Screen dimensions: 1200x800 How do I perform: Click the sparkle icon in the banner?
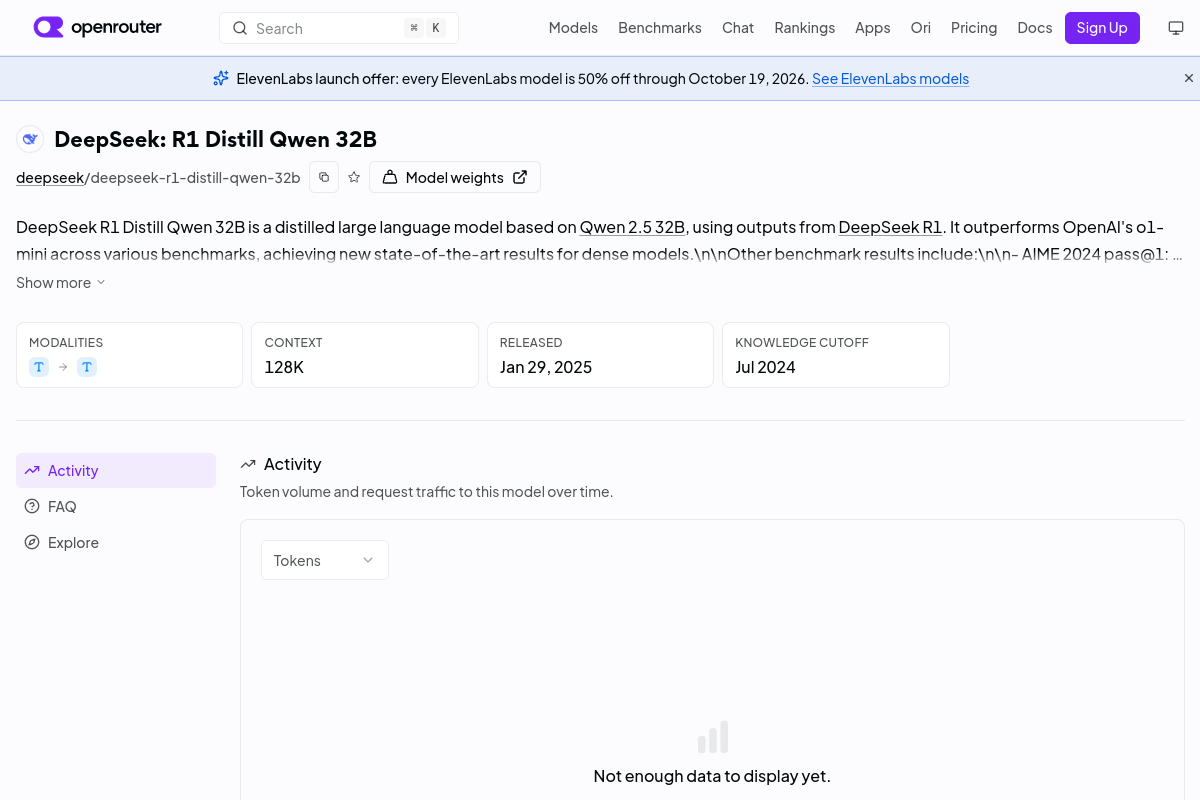(221, 78)
